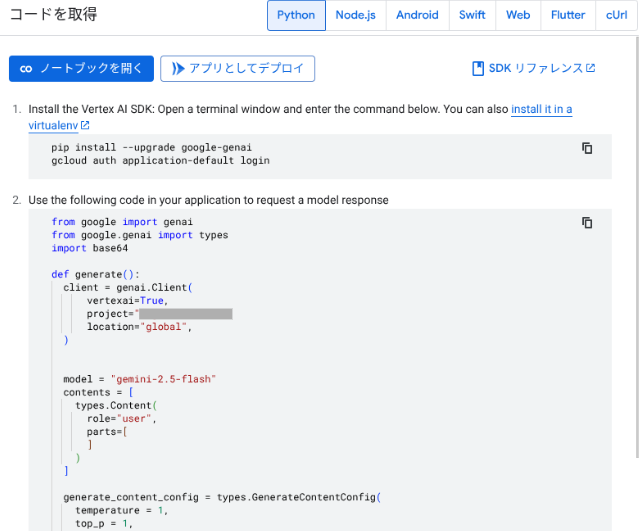Click the vertical scrollbar on right

pos(637,247)
